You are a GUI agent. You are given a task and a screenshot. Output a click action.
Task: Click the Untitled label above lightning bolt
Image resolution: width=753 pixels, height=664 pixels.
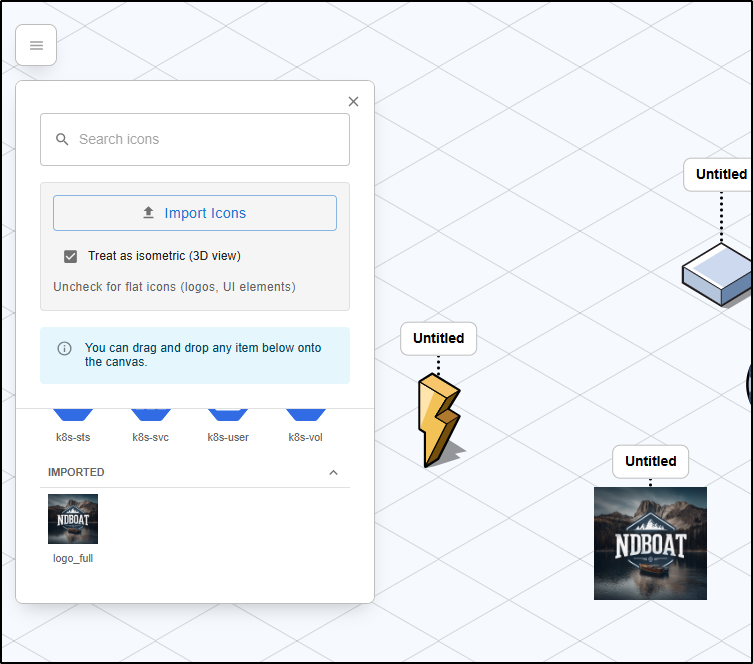(438, 338)
